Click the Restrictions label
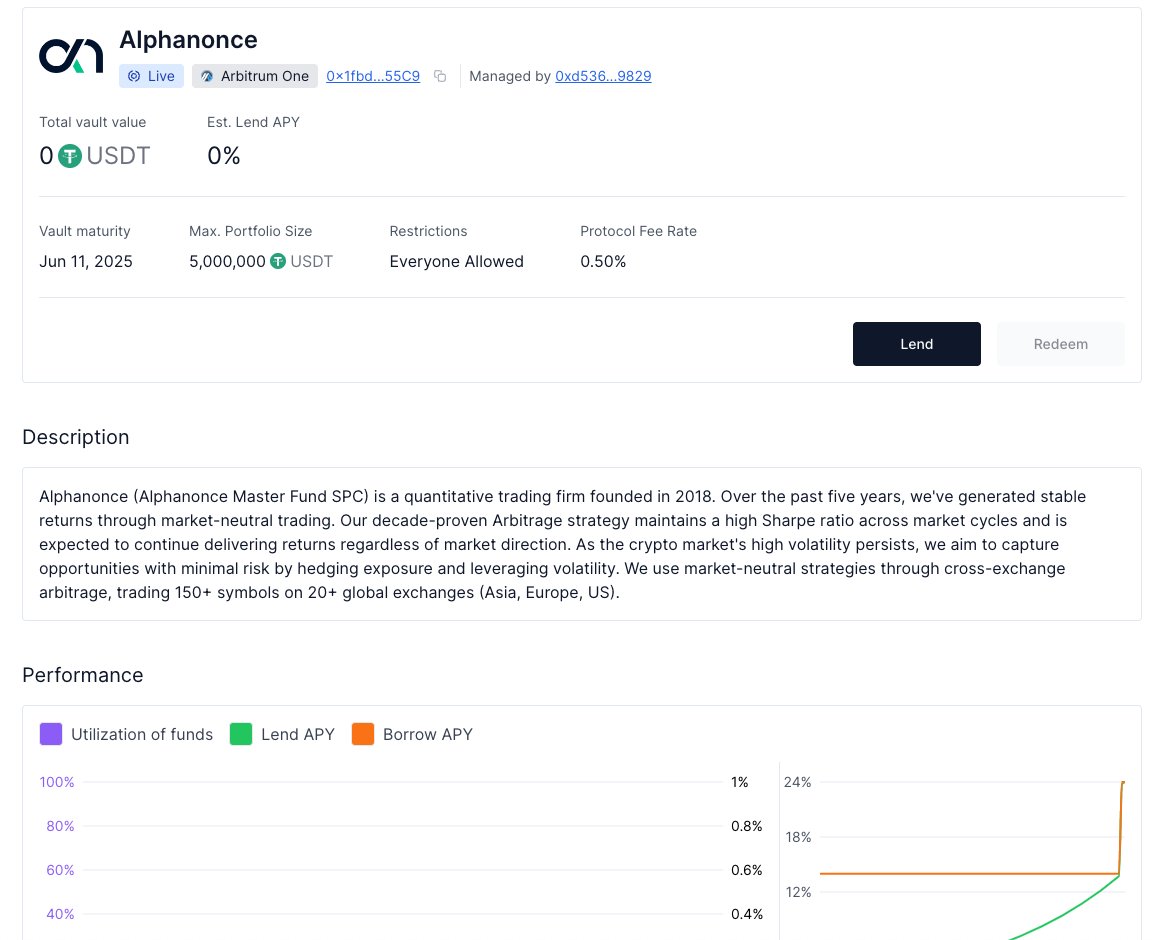1156x940 pixels. 428,231
